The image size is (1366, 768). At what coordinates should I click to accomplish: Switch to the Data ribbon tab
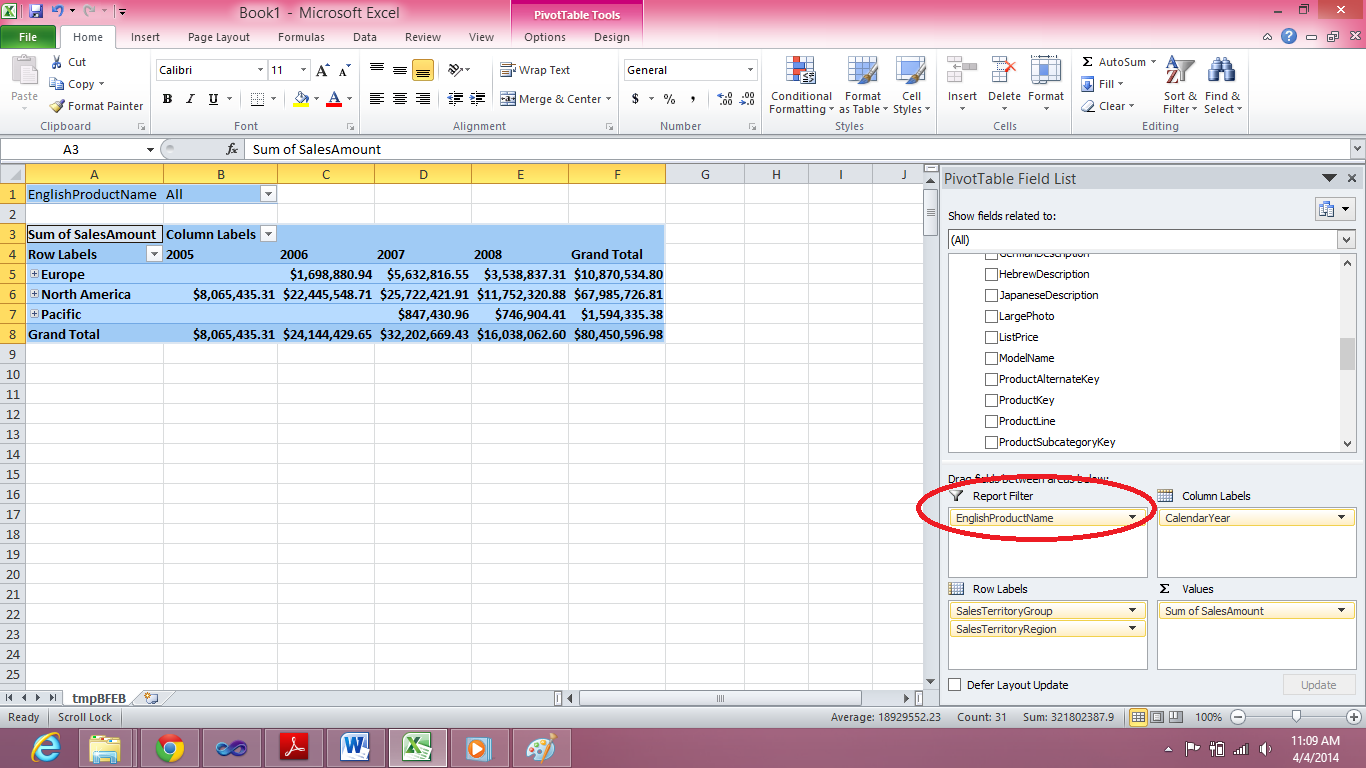pos(365,37)
